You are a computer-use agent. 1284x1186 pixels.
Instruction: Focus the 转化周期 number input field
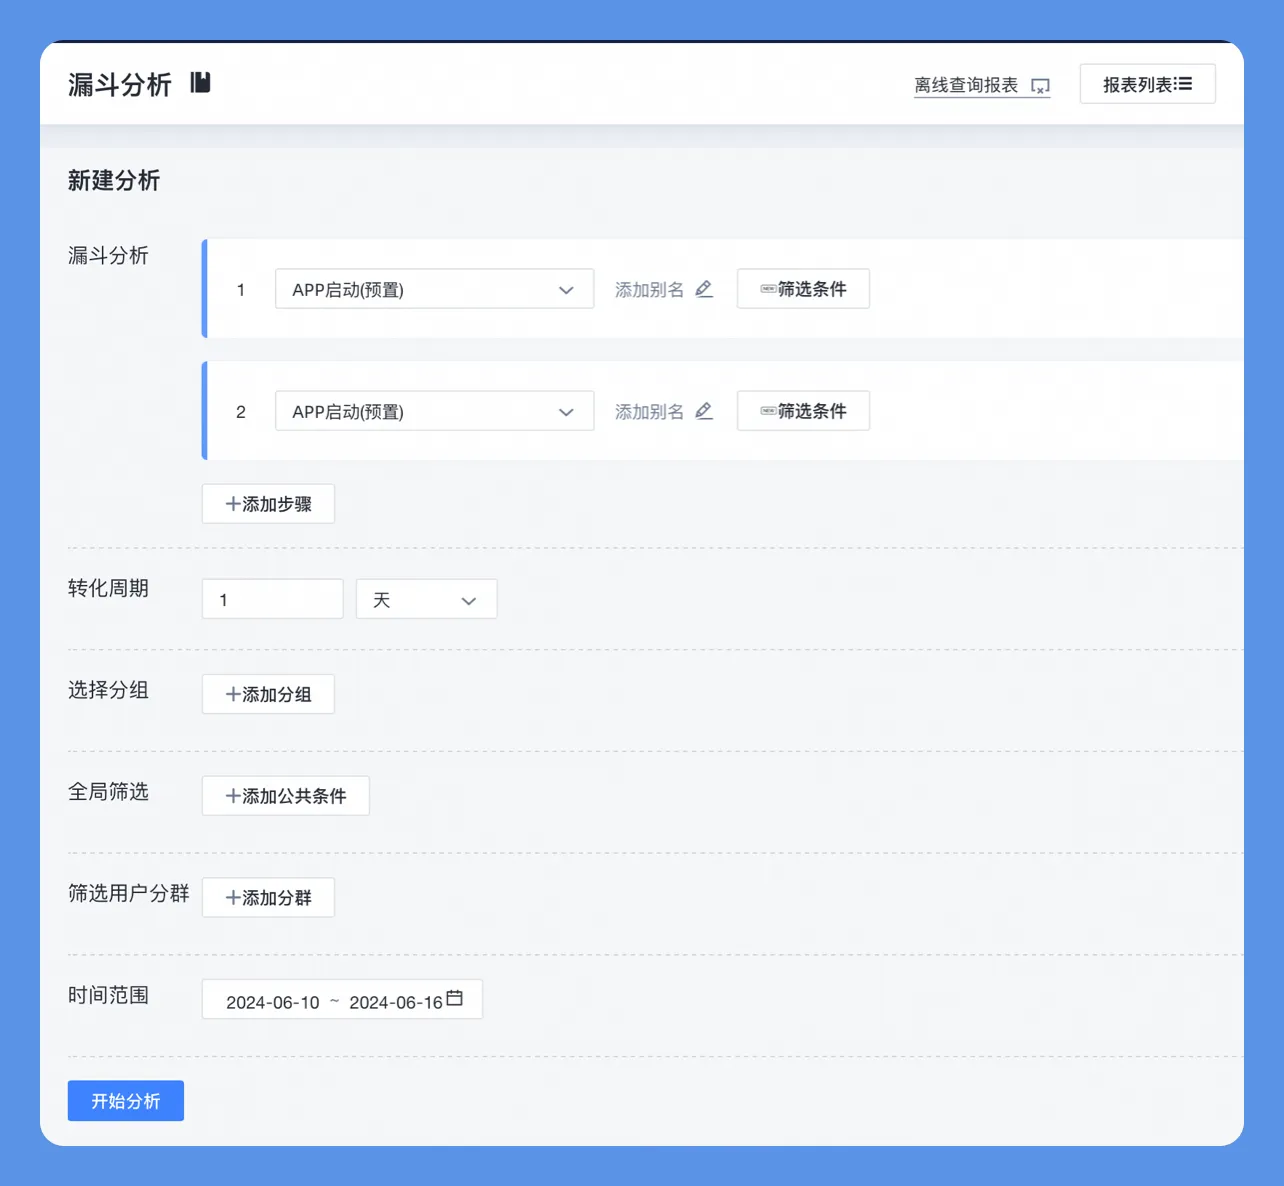coord(273,599)
